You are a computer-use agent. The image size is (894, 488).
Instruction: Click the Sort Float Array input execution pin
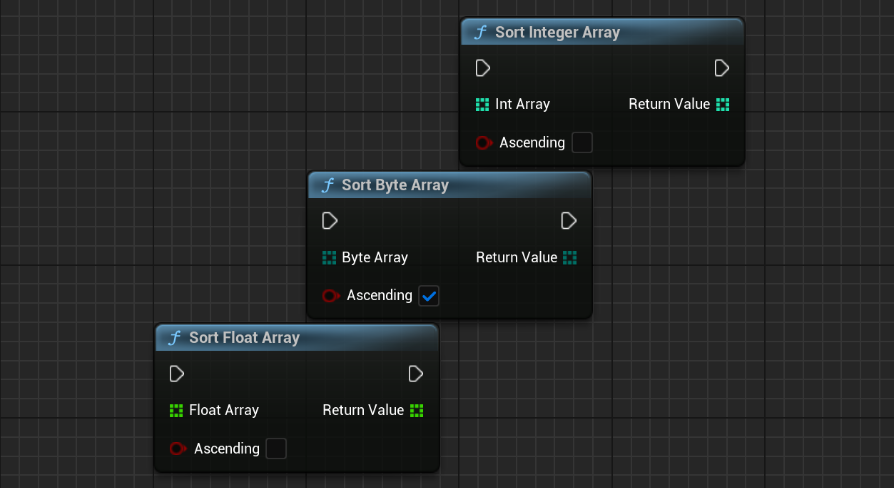[x=177, y=374]
